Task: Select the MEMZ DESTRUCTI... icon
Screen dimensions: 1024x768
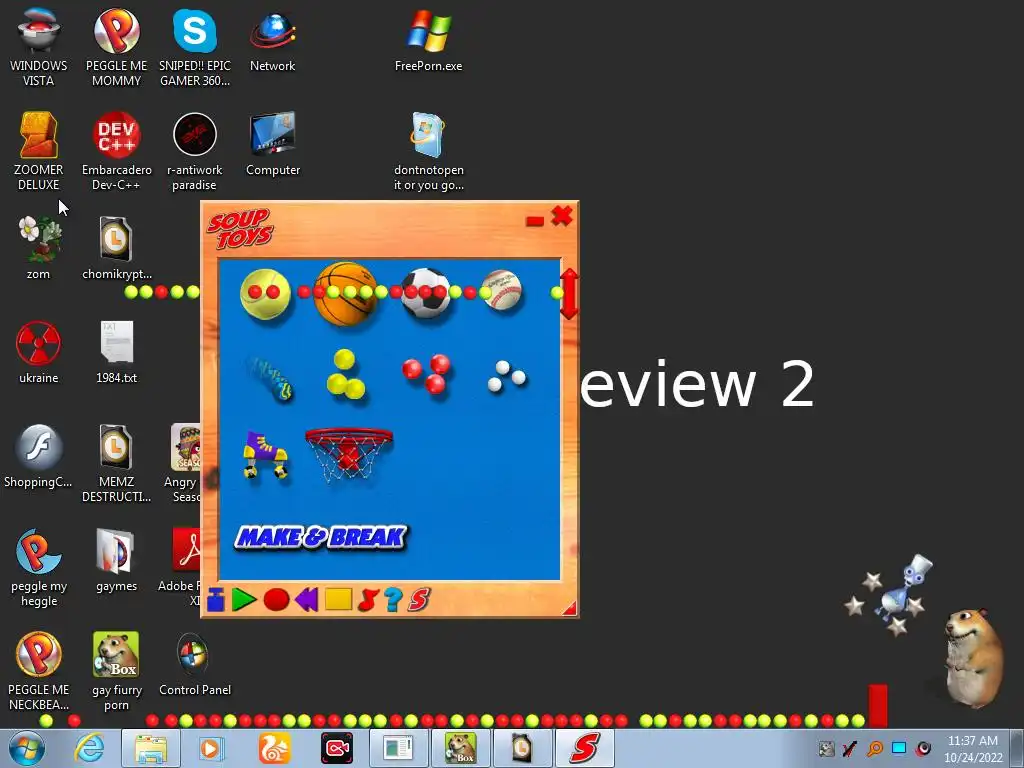Action: point(116,463)
